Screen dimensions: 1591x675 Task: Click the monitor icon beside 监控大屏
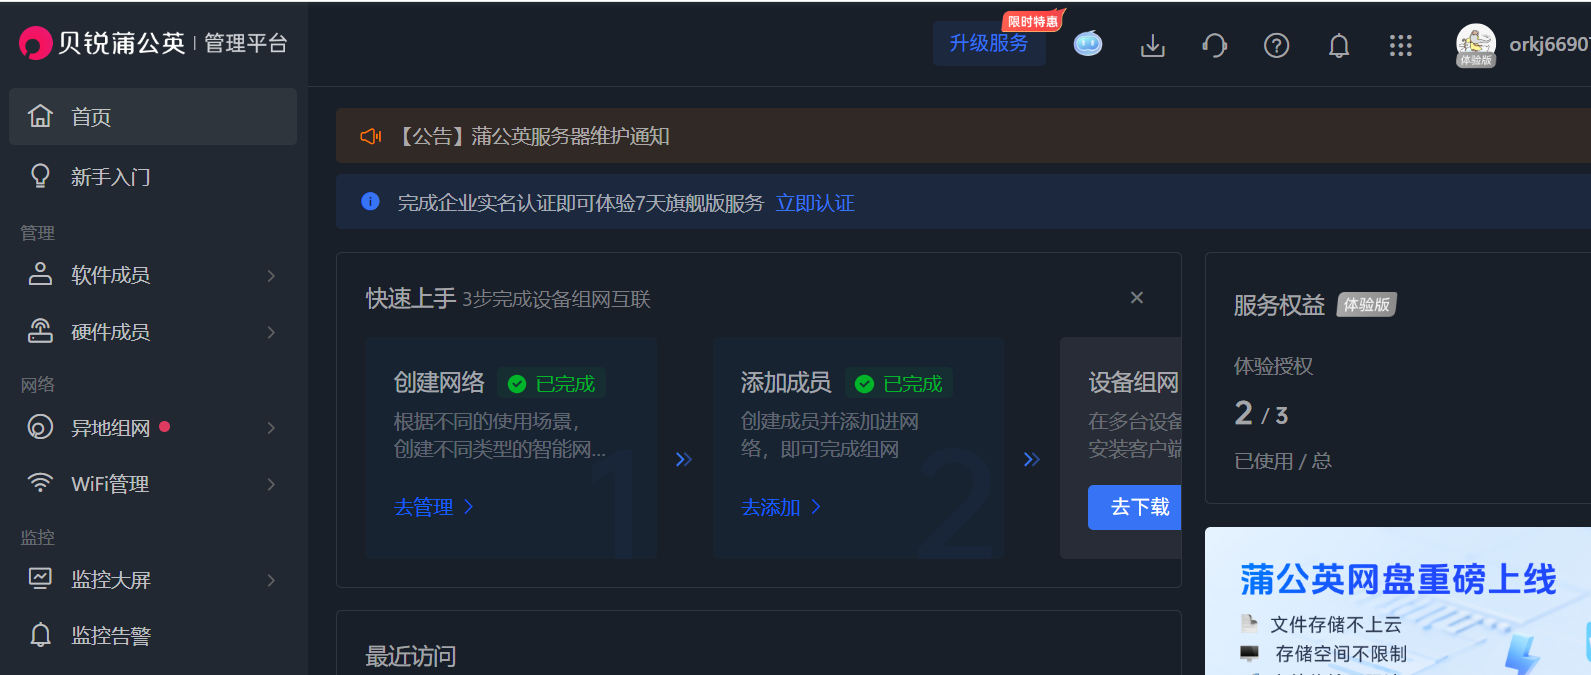click(40, 579)
